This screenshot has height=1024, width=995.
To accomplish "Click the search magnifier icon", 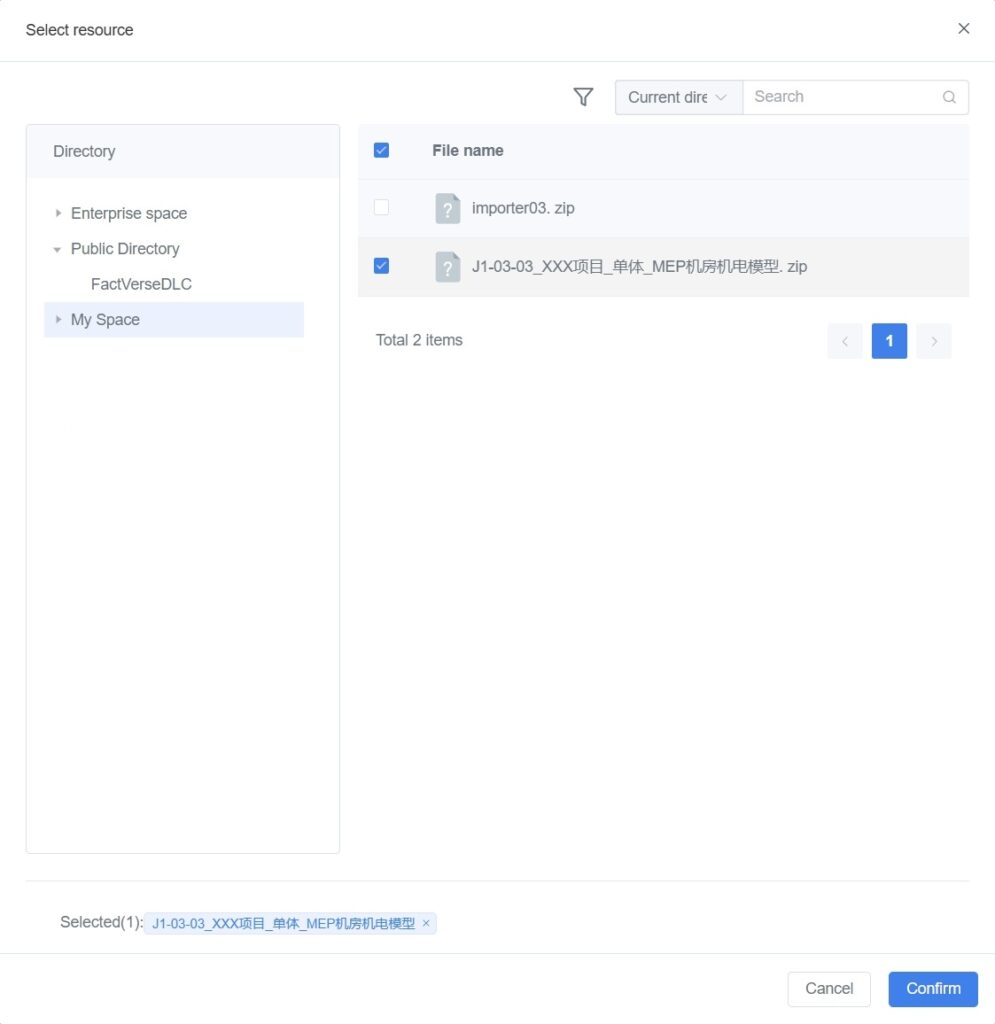I will pyautogui.click(x=948, y=97).
